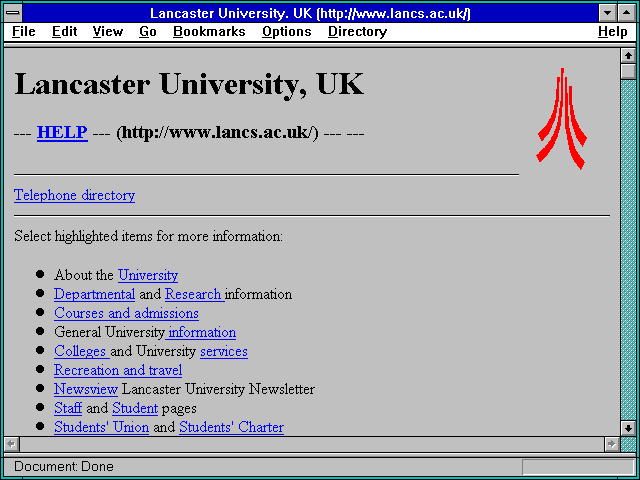This screenshot has width=640, height=480.
Task: Click the Document: Done status text
Action: (64, 467)
